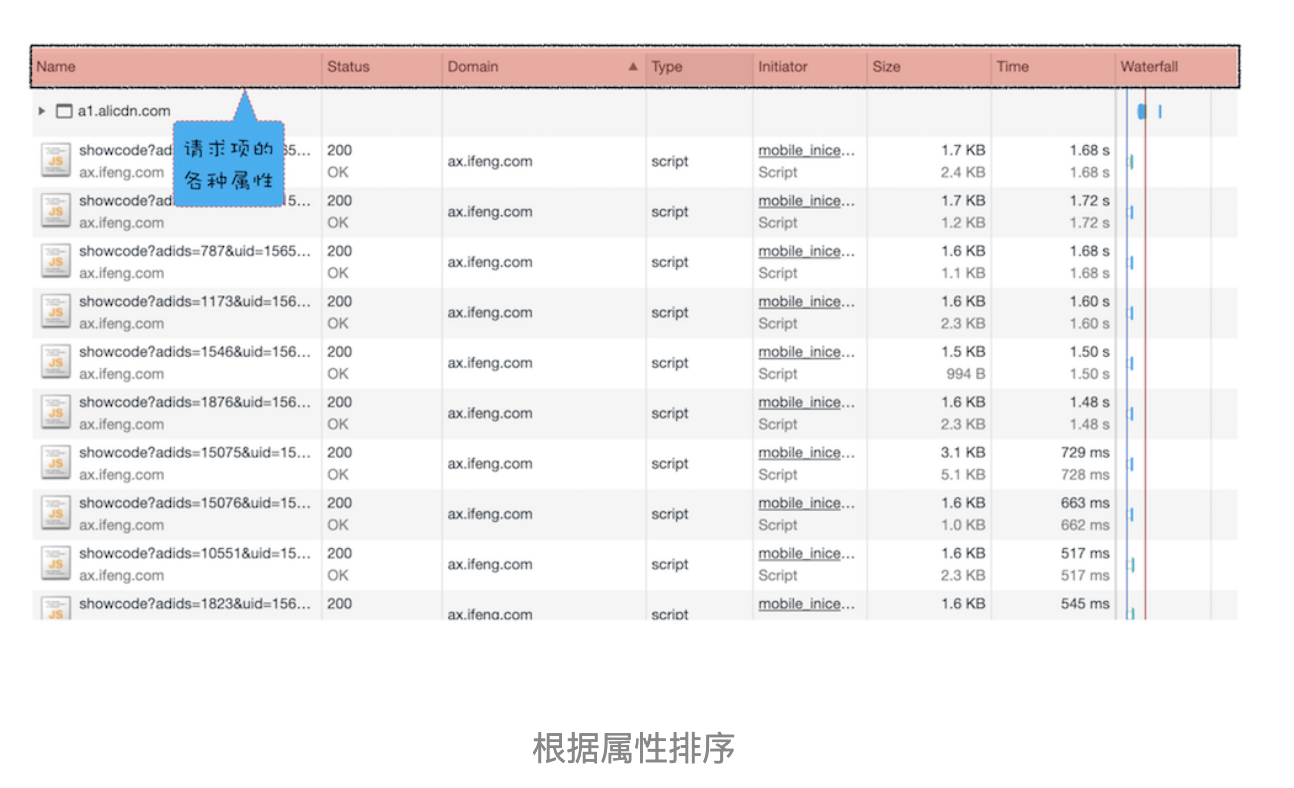Click the script type cell for adids=1546
This screenshot has width=1294, height=788.
[670, 363]
